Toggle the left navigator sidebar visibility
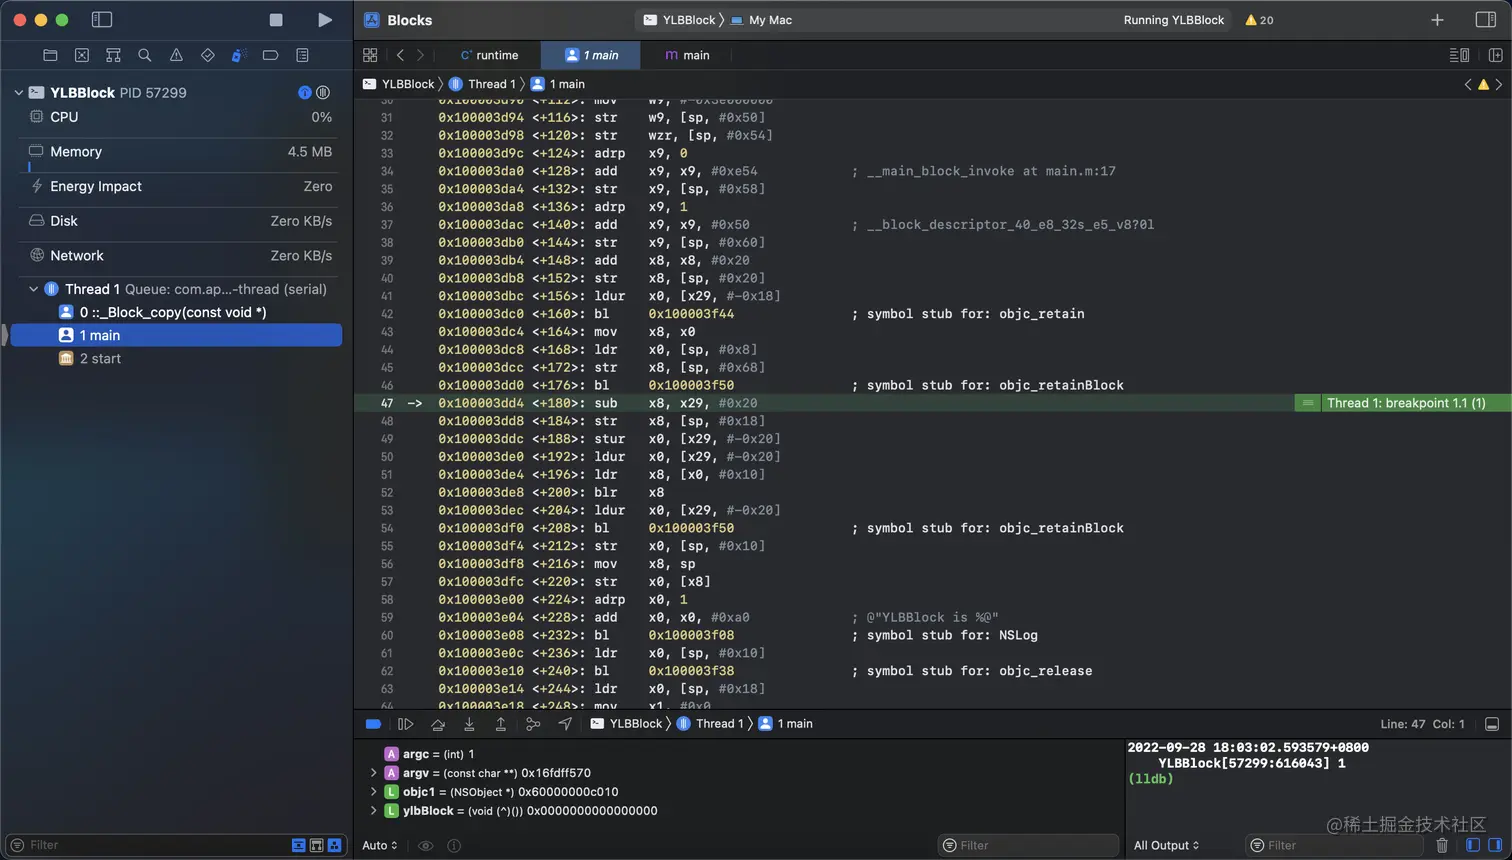 pyautogui.click(x=101, y=20)
